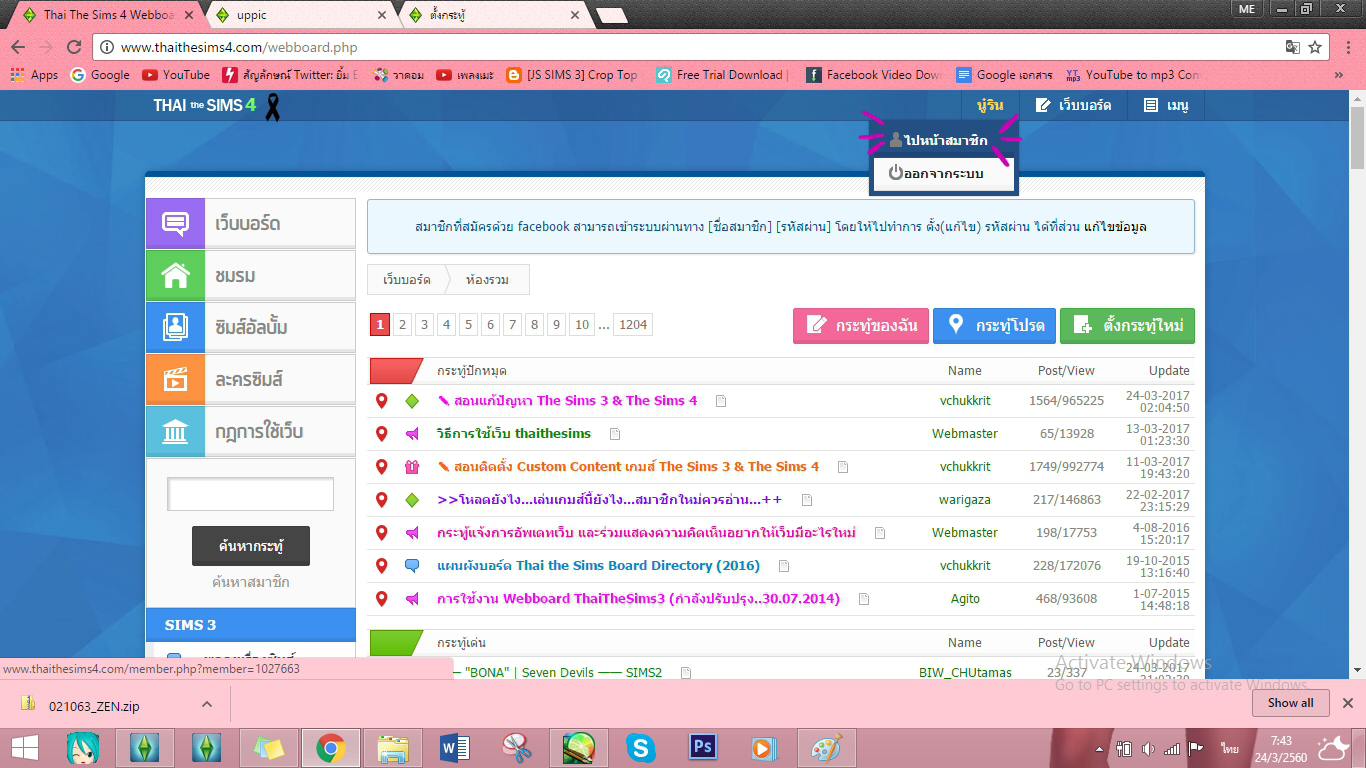Open the purple เว็บบอร์ด sidebar icon

[x=175, y=223]
